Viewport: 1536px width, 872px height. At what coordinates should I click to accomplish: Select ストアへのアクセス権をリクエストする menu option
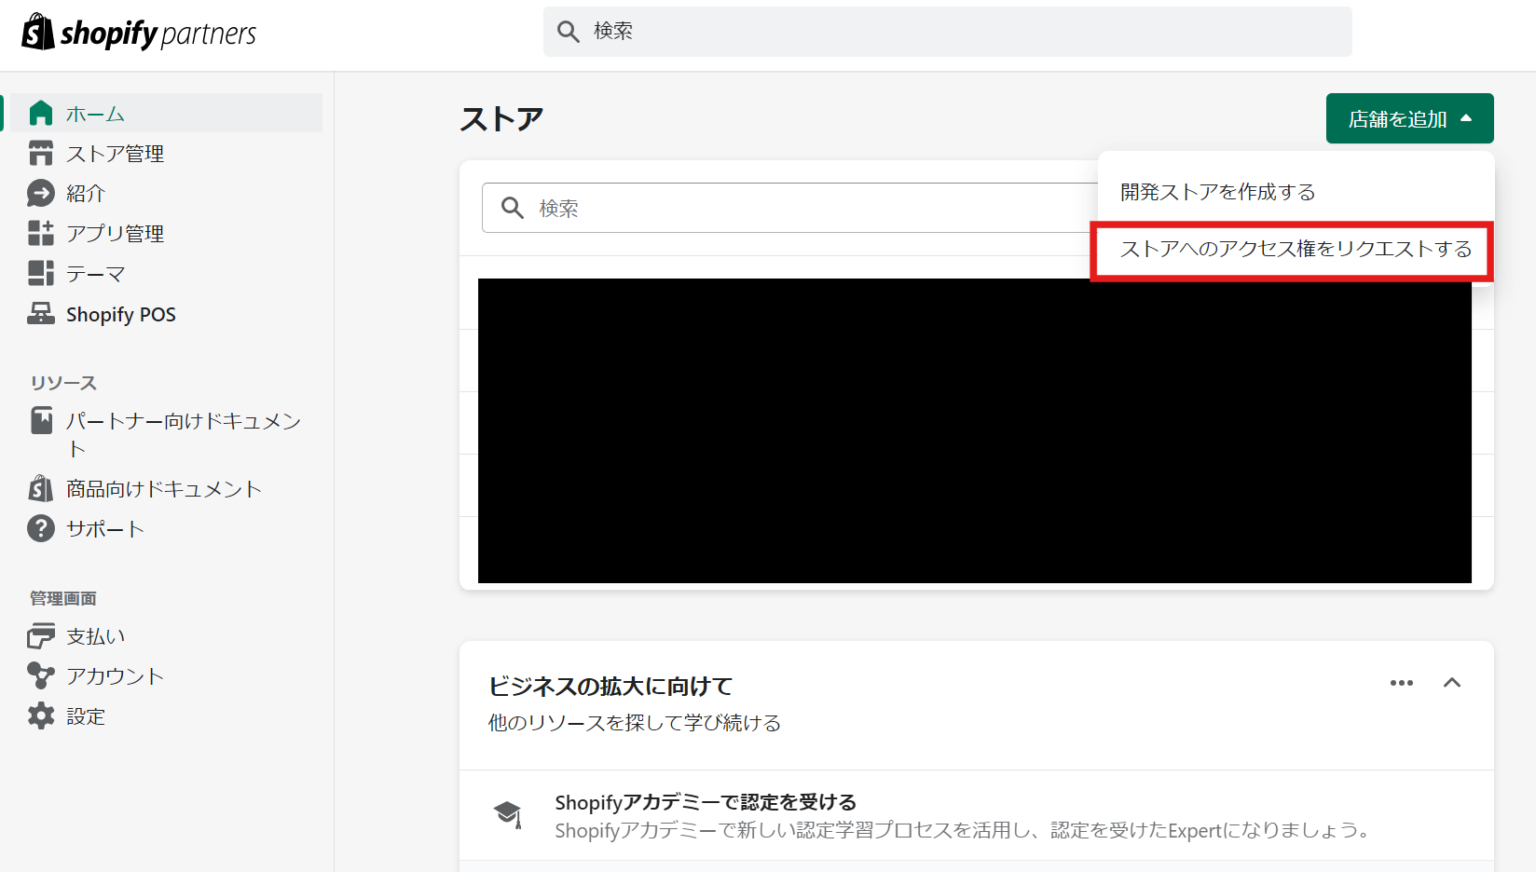click(x=1295, y=249)
